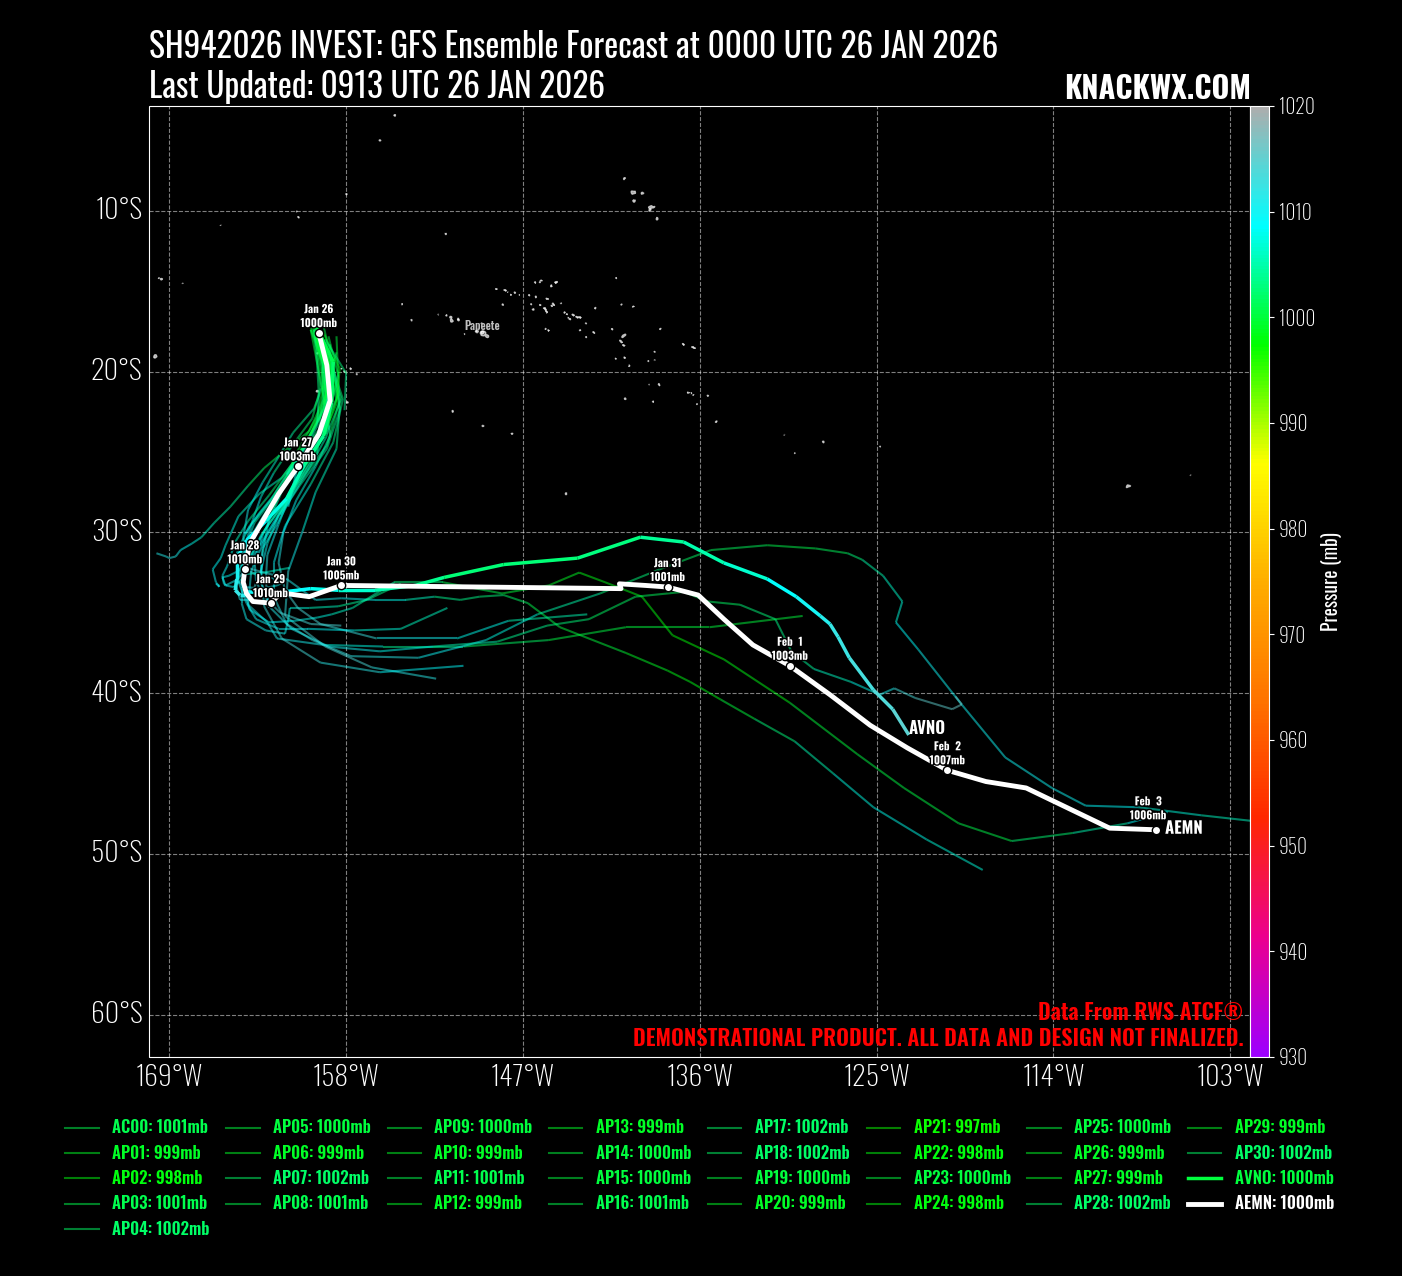This screenshot has height=1276, width=1402.
Task: Click the Jan 30 1005mb track point
Action: tap(341, 585)
